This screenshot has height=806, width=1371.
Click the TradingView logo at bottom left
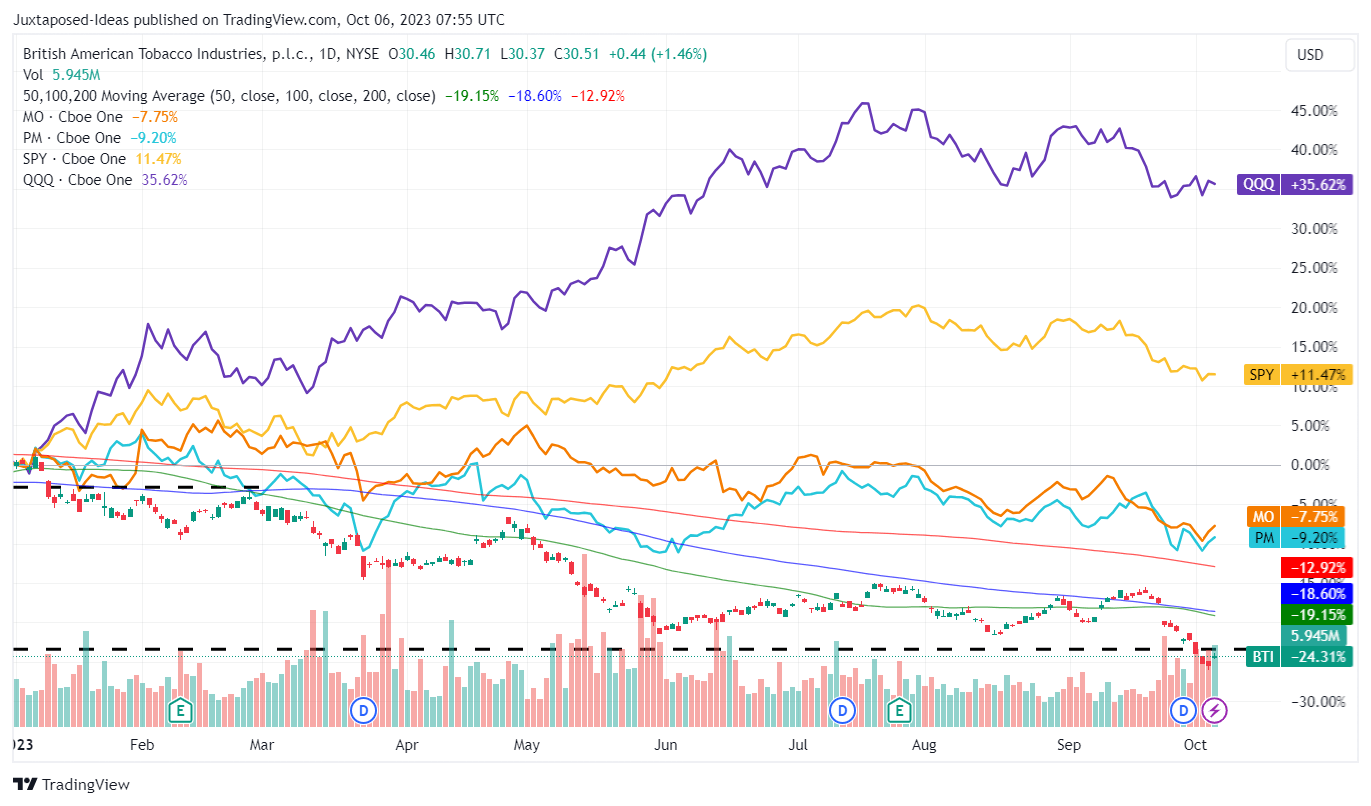pos(71,785)
